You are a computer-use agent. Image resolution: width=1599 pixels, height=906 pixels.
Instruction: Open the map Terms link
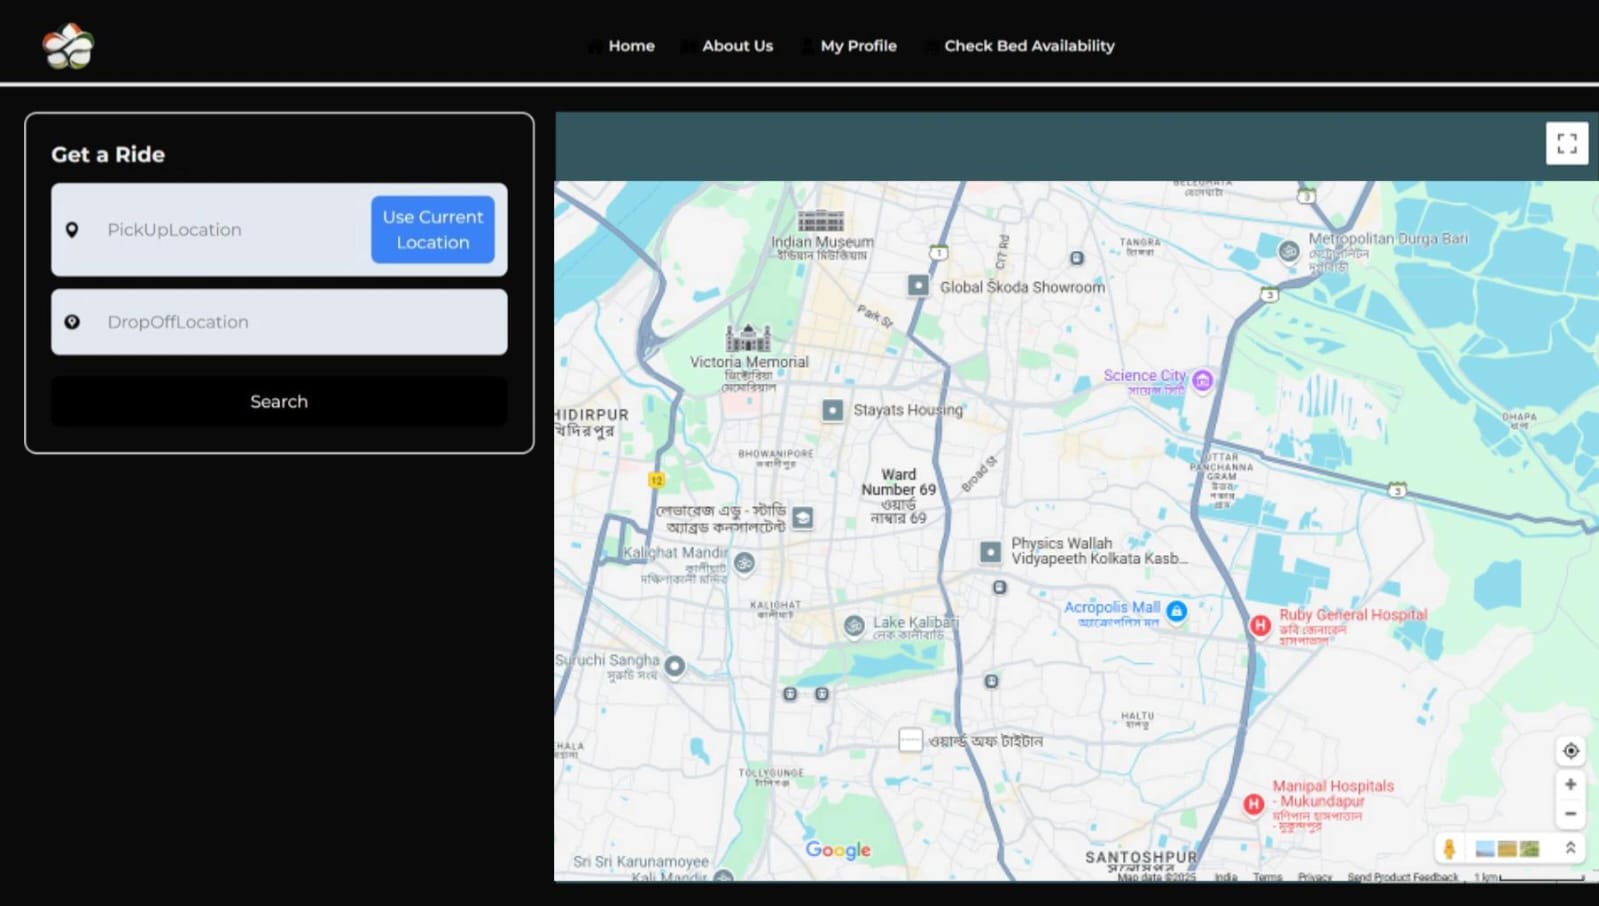[x=1267, y=877]
